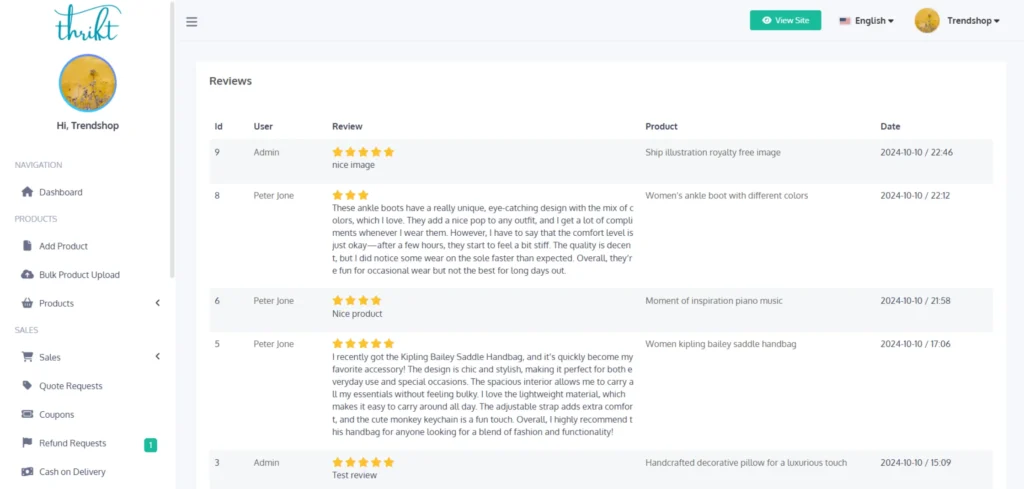Expand the Products submenu chevron
Screen dimensions: 1024x489
(x=157, y=303)
